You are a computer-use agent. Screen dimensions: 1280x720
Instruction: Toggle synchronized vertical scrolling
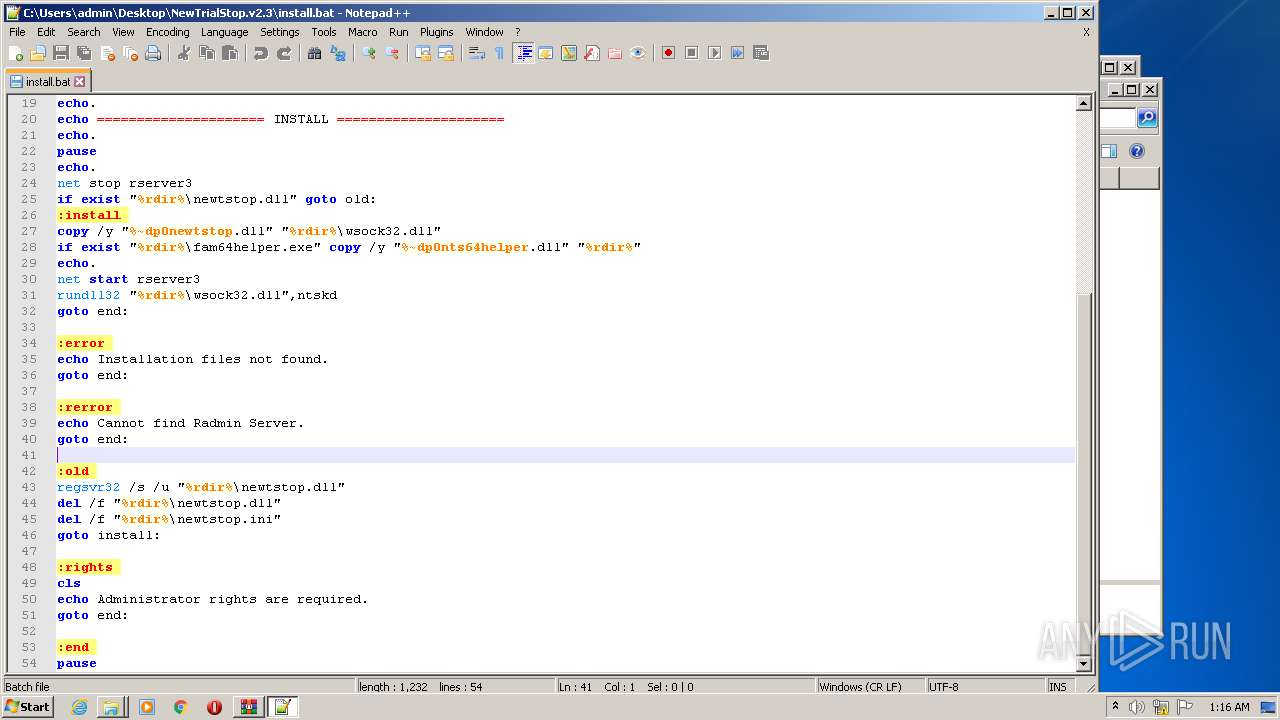point(423,53)
